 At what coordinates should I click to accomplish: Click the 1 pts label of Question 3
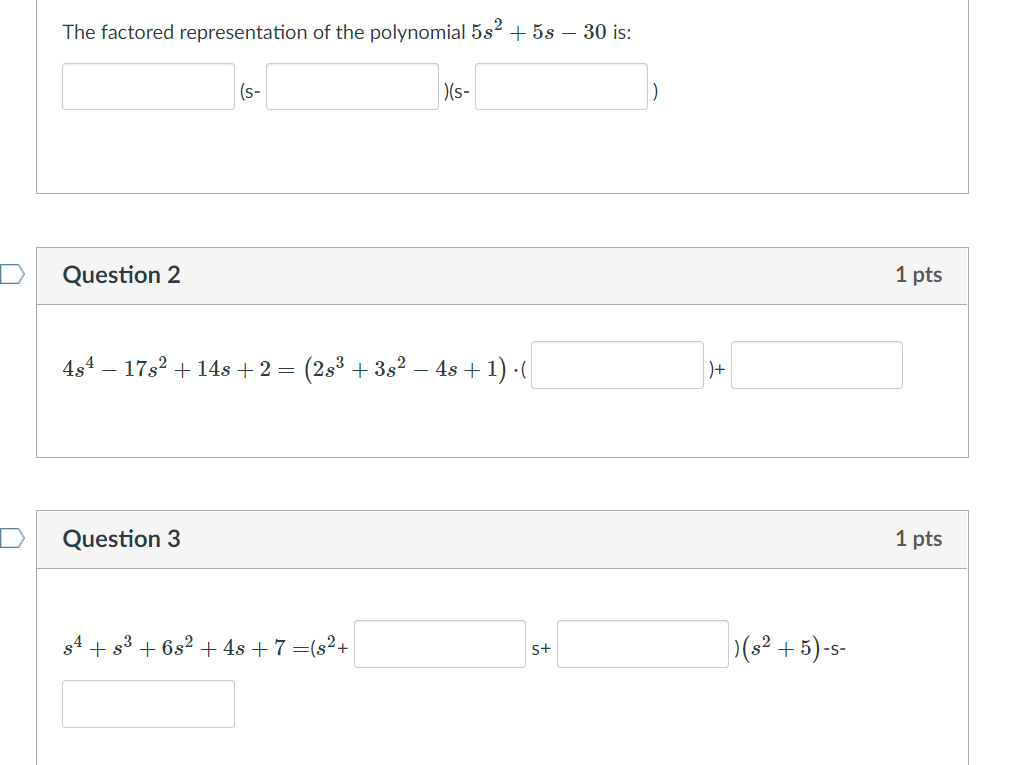pyautogui.click(x=919, y=539)
